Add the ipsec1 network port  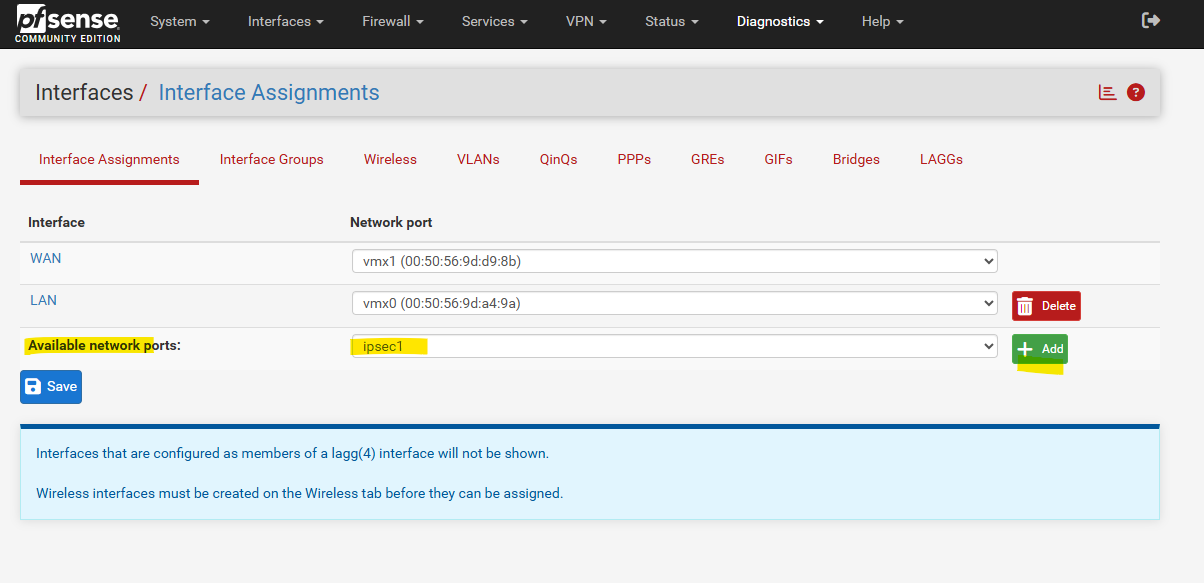coord(1040,349)
